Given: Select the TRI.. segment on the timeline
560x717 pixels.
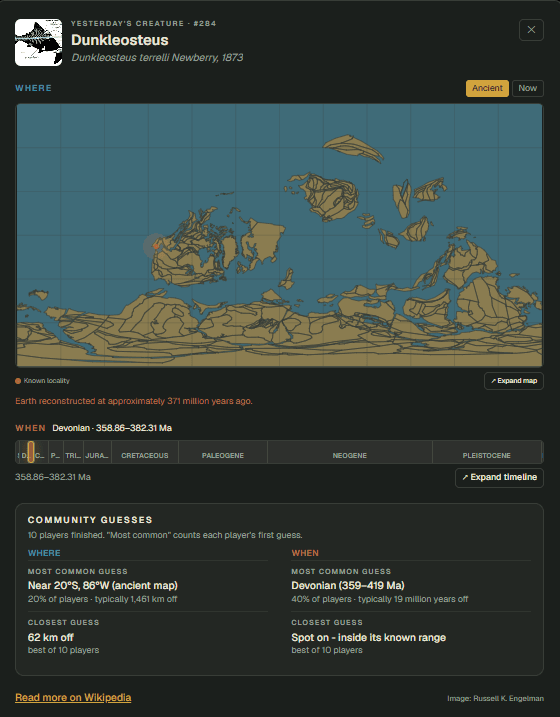Looking at the screenshot, I should coord(73,452).
